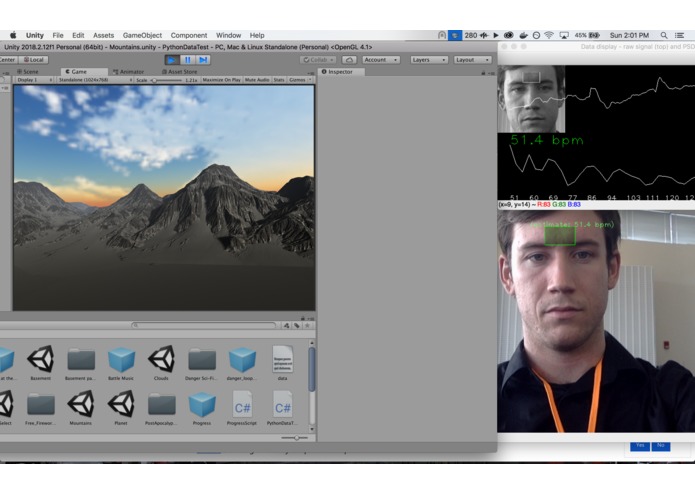Image resolution: width=695 pixels, height=494 pixels.
Task: Adjust the Project icon size slider
Action: coord(295,438)
